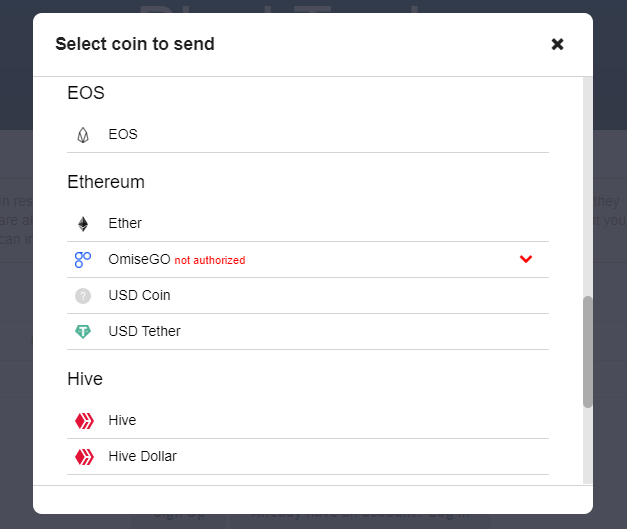Click the Hive Dollar red logo icon
The image size is (627, 529).
[x=84, y=457]
